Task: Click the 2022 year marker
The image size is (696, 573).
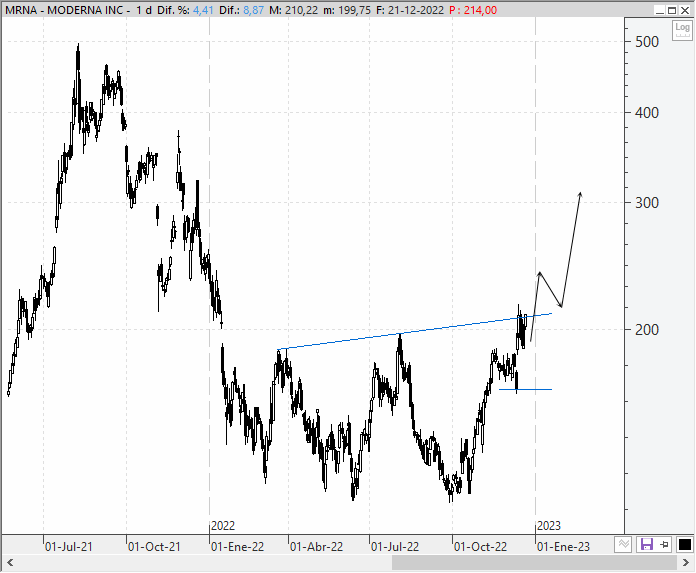Action: [223, 526]
